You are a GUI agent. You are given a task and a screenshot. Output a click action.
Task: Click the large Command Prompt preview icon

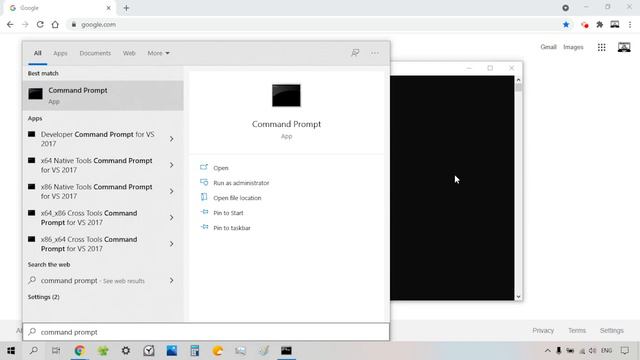[286, 96]
